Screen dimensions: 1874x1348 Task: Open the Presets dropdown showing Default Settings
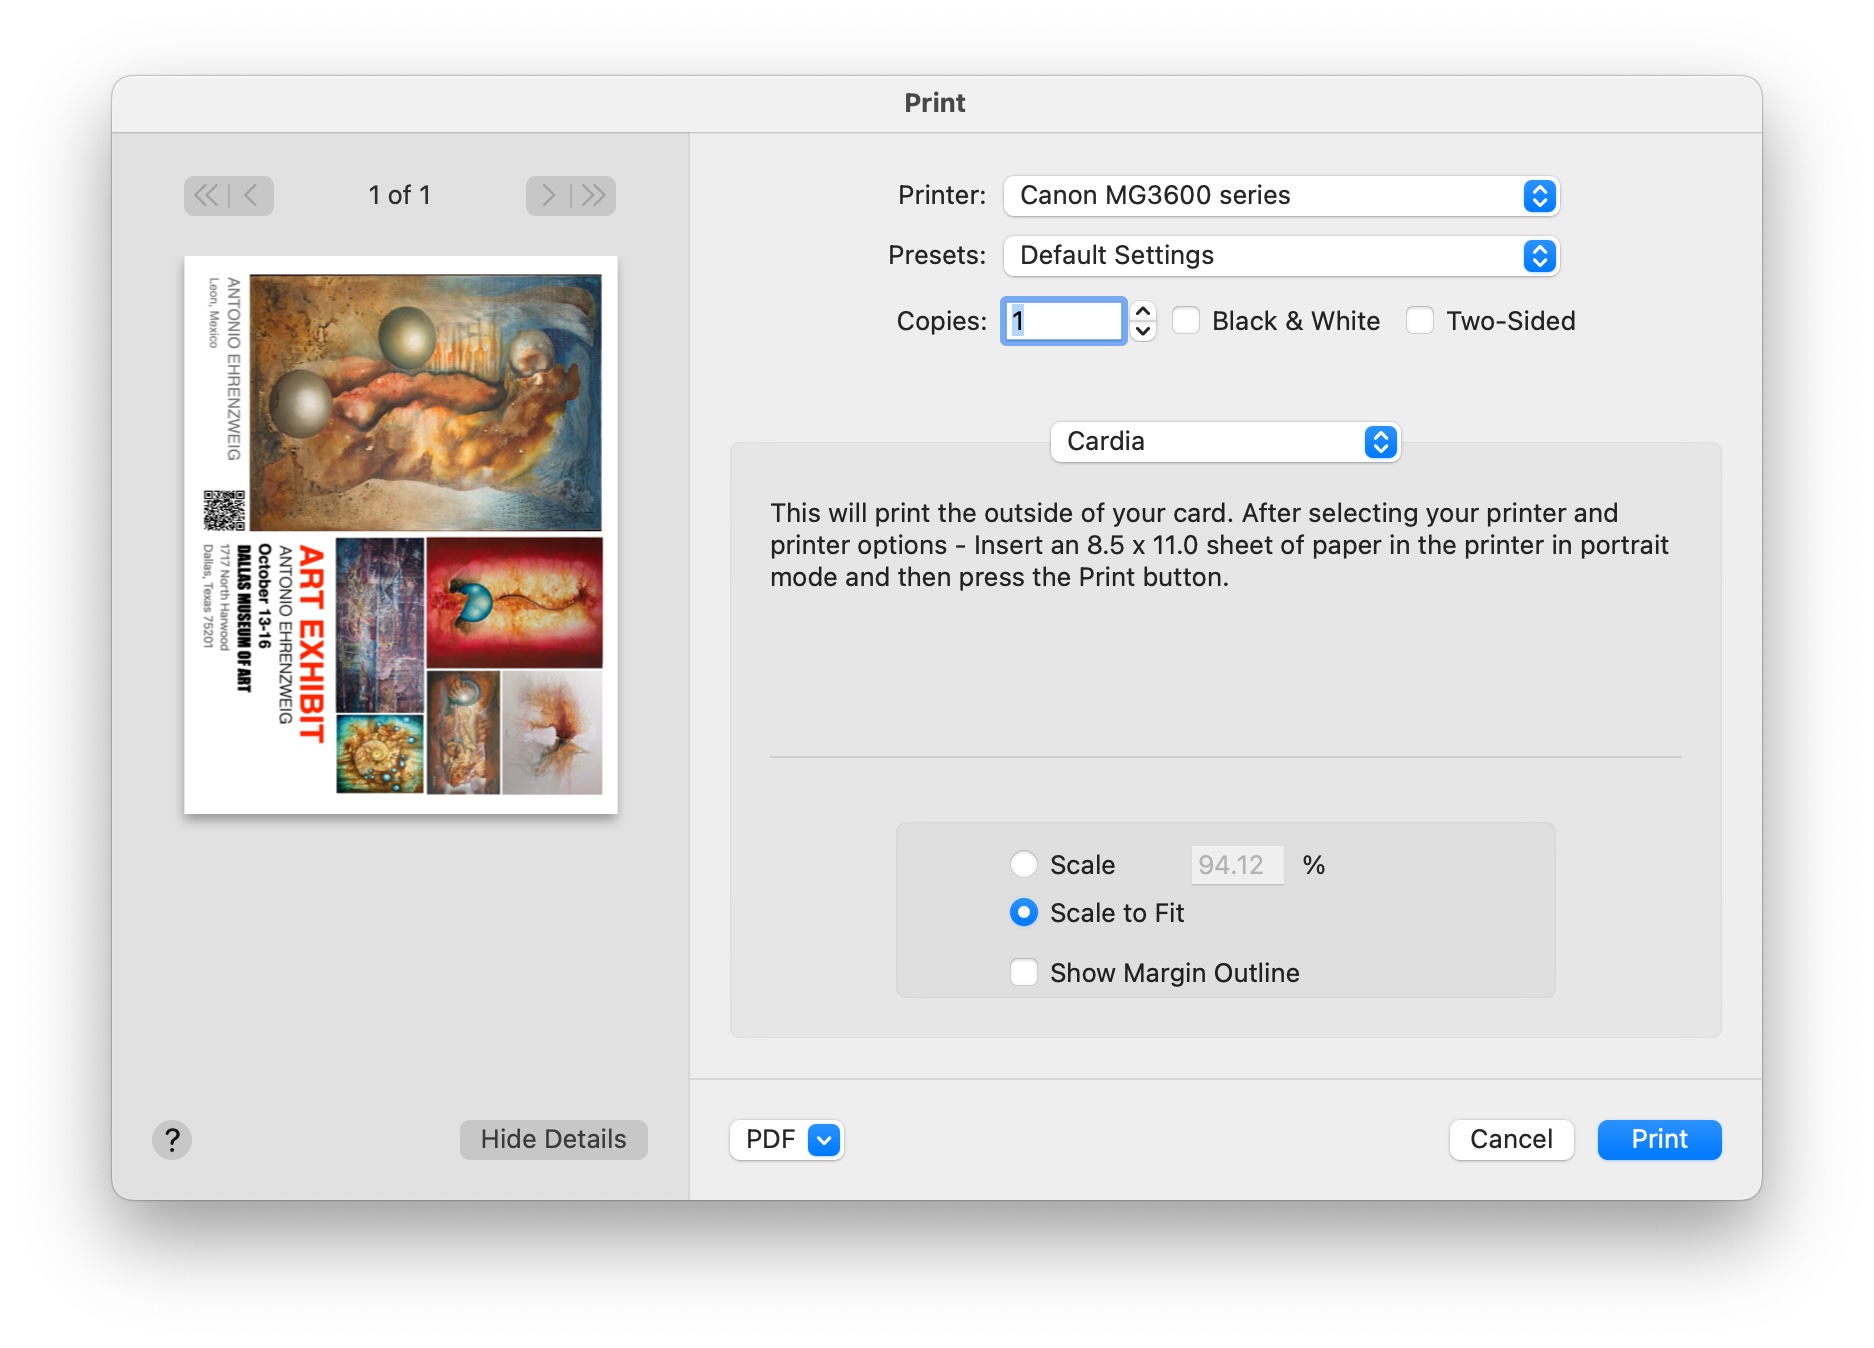click(x=1281, y=255)
